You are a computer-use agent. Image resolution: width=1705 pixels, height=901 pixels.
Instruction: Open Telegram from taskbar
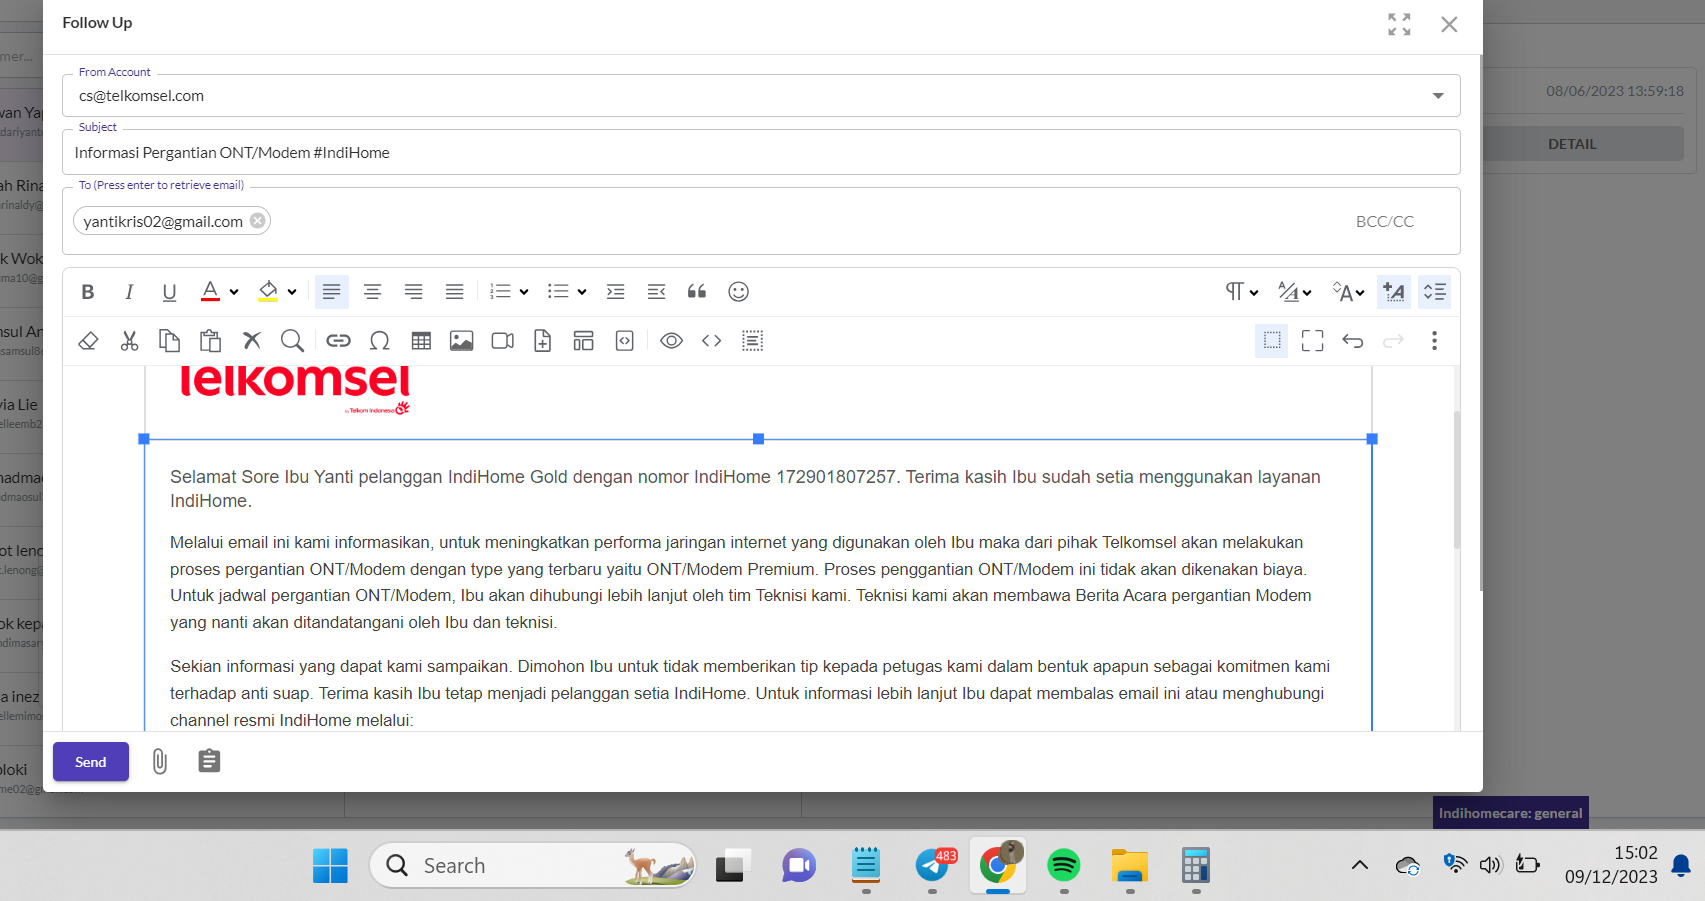click(x=933, y=866)
